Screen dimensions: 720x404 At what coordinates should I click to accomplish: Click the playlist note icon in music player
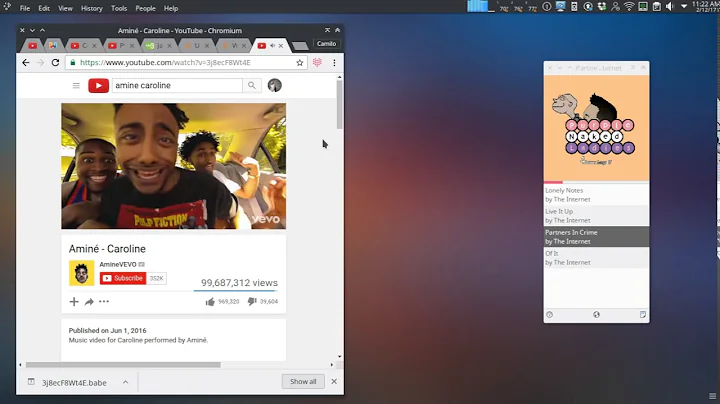click(x=643, y=314)
